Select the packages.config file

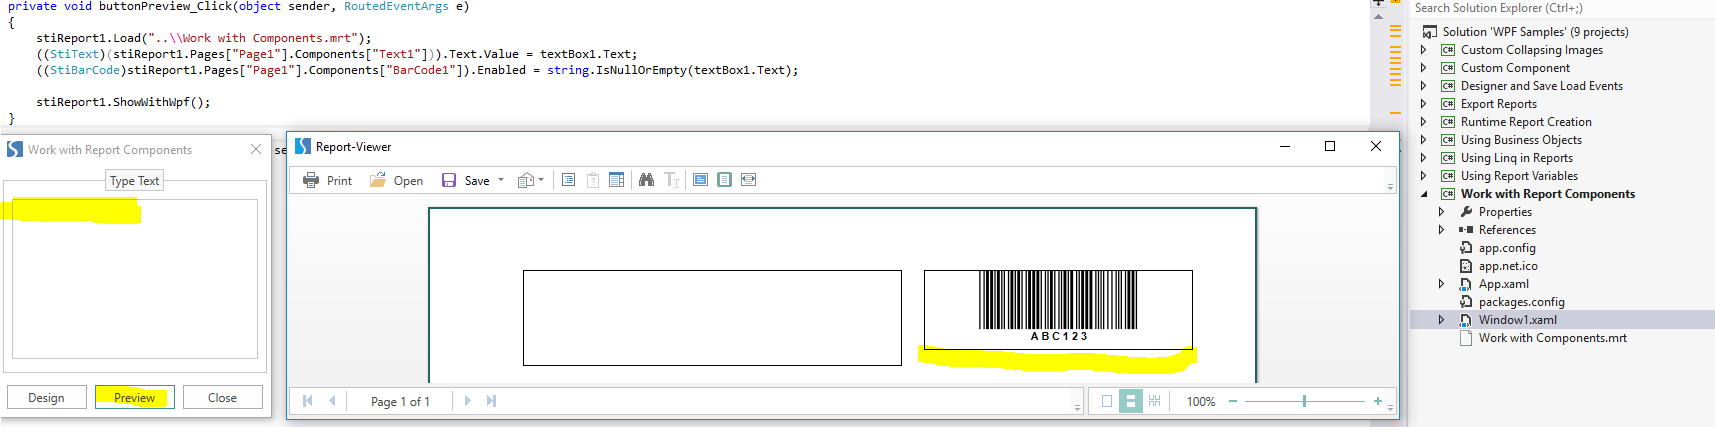click(x=1521, y=302)
